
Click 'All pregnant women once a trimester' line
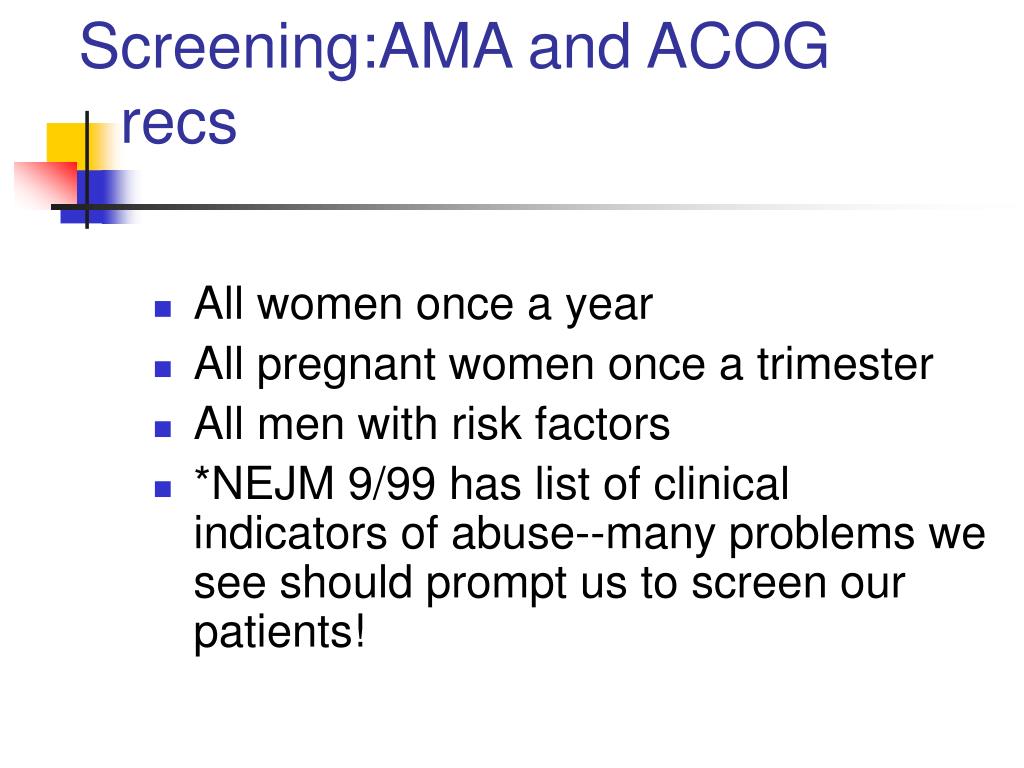(x=563, y=364)
